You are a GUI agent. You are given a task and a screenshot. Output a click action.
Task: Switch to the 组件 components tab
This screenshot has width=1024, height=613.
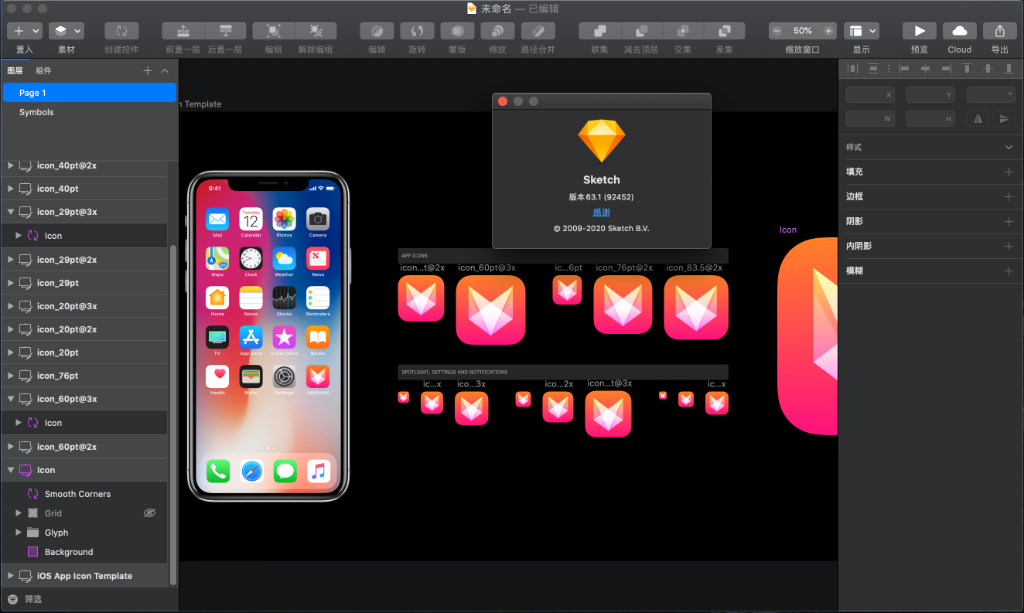click(43, 71)
